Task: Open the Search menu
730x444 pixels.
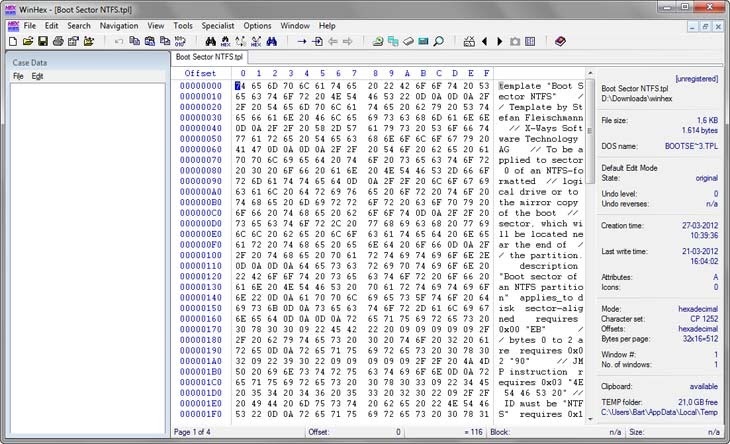Action: (79, 26)
